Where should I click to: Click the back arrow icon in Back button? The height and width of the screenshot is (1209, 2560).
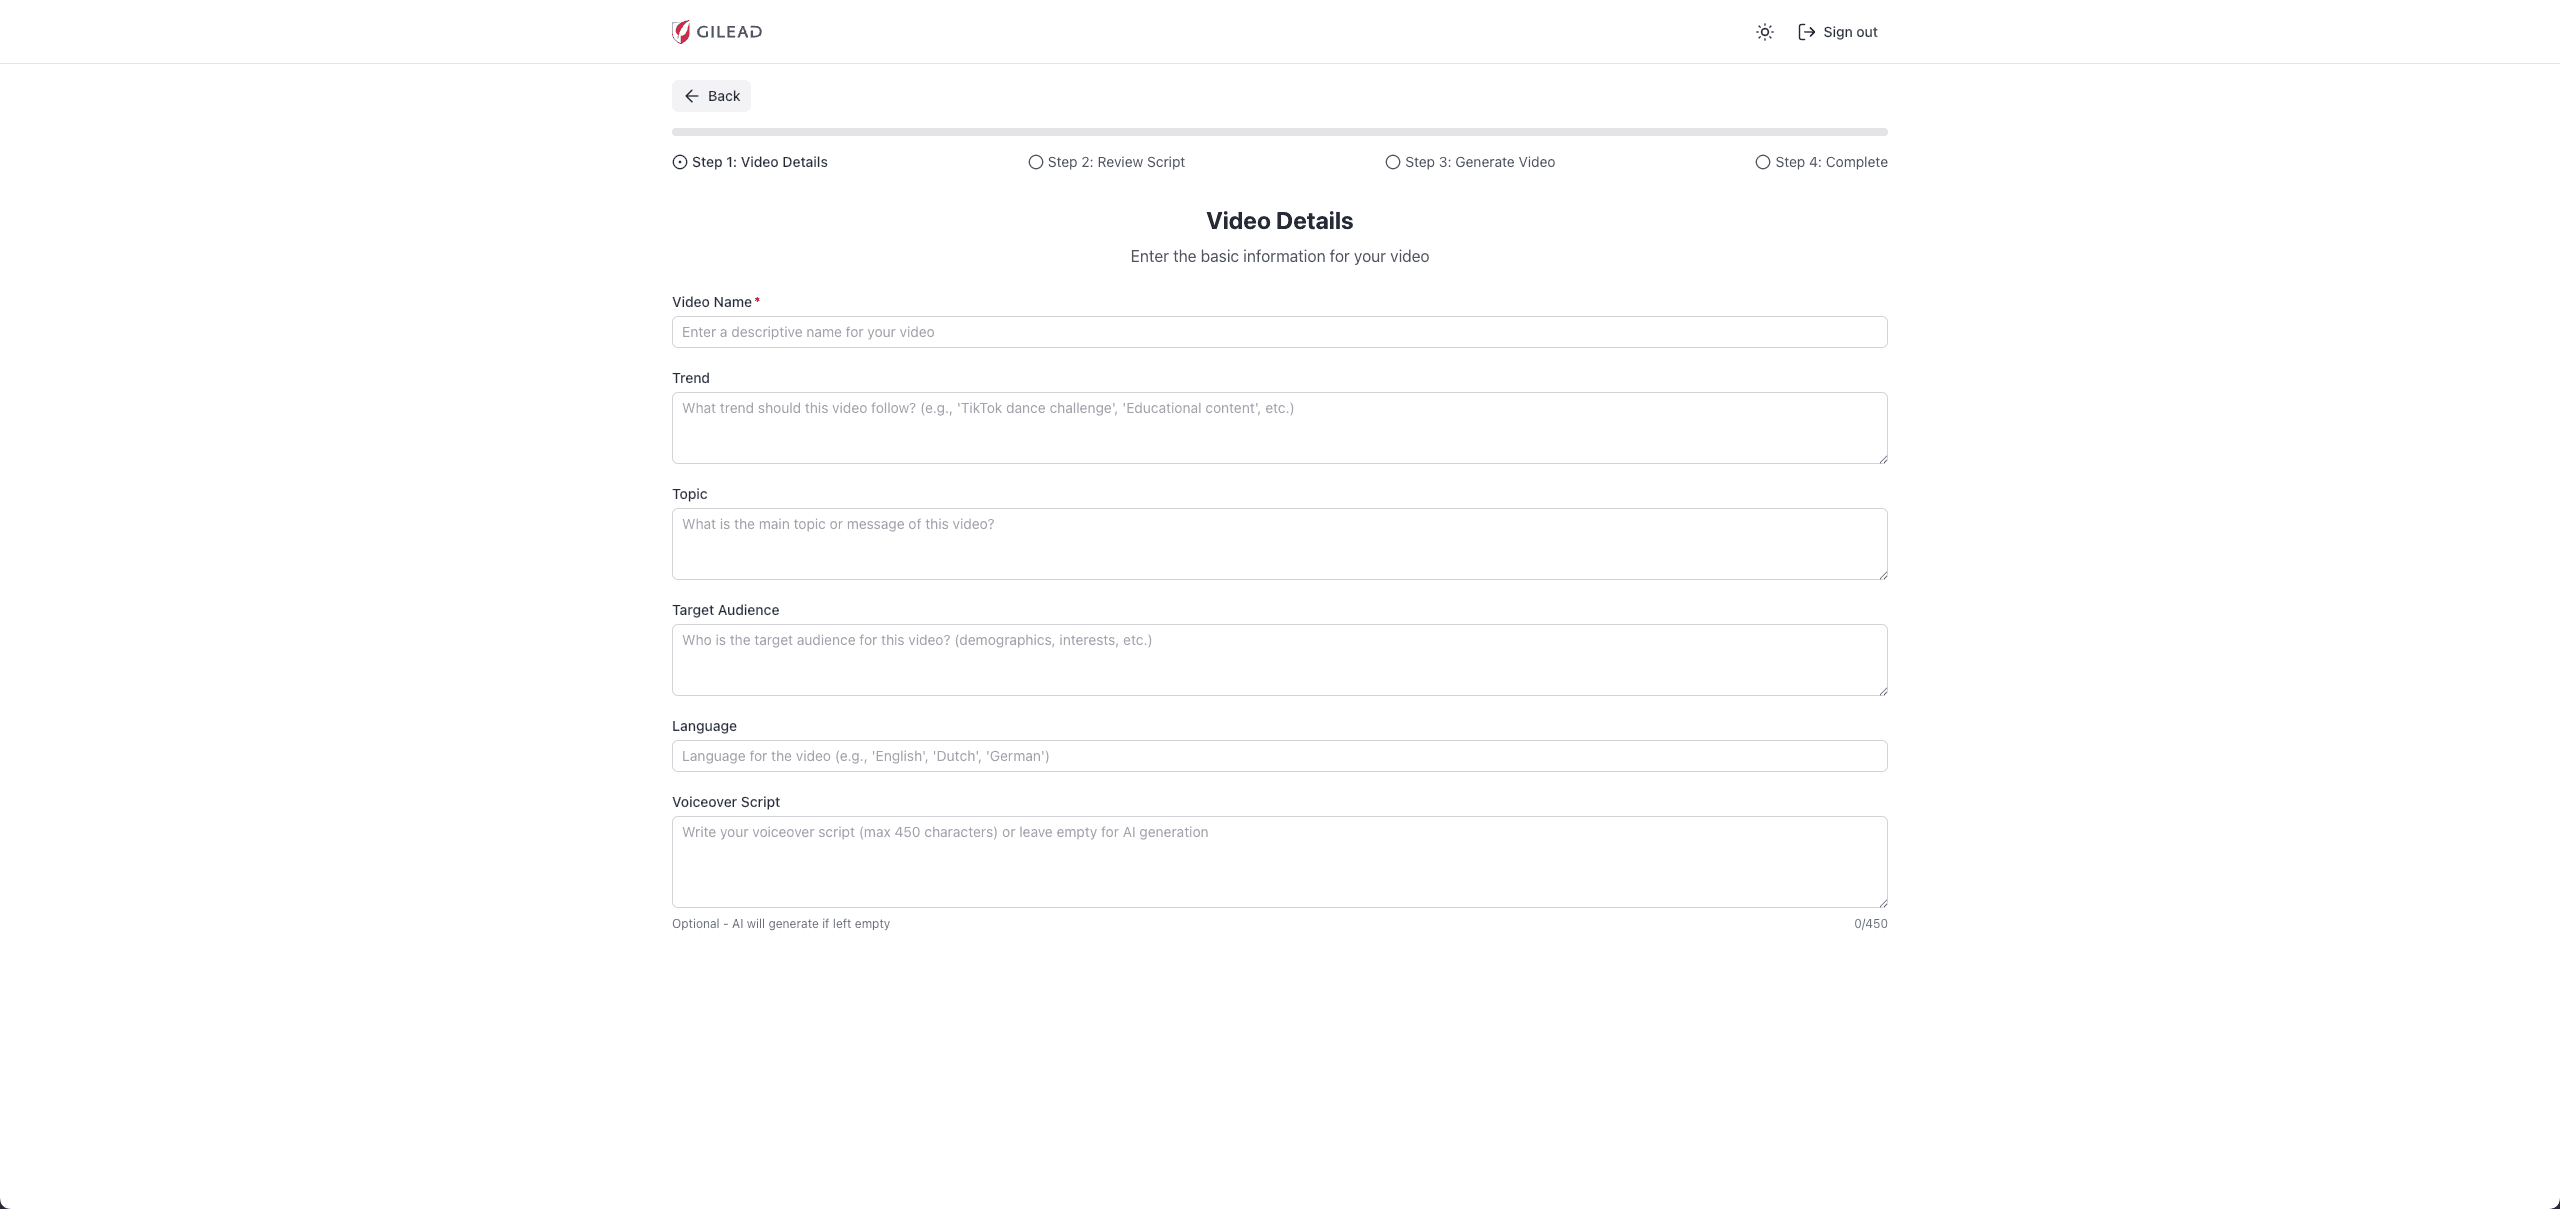click(x=692, y=96)
